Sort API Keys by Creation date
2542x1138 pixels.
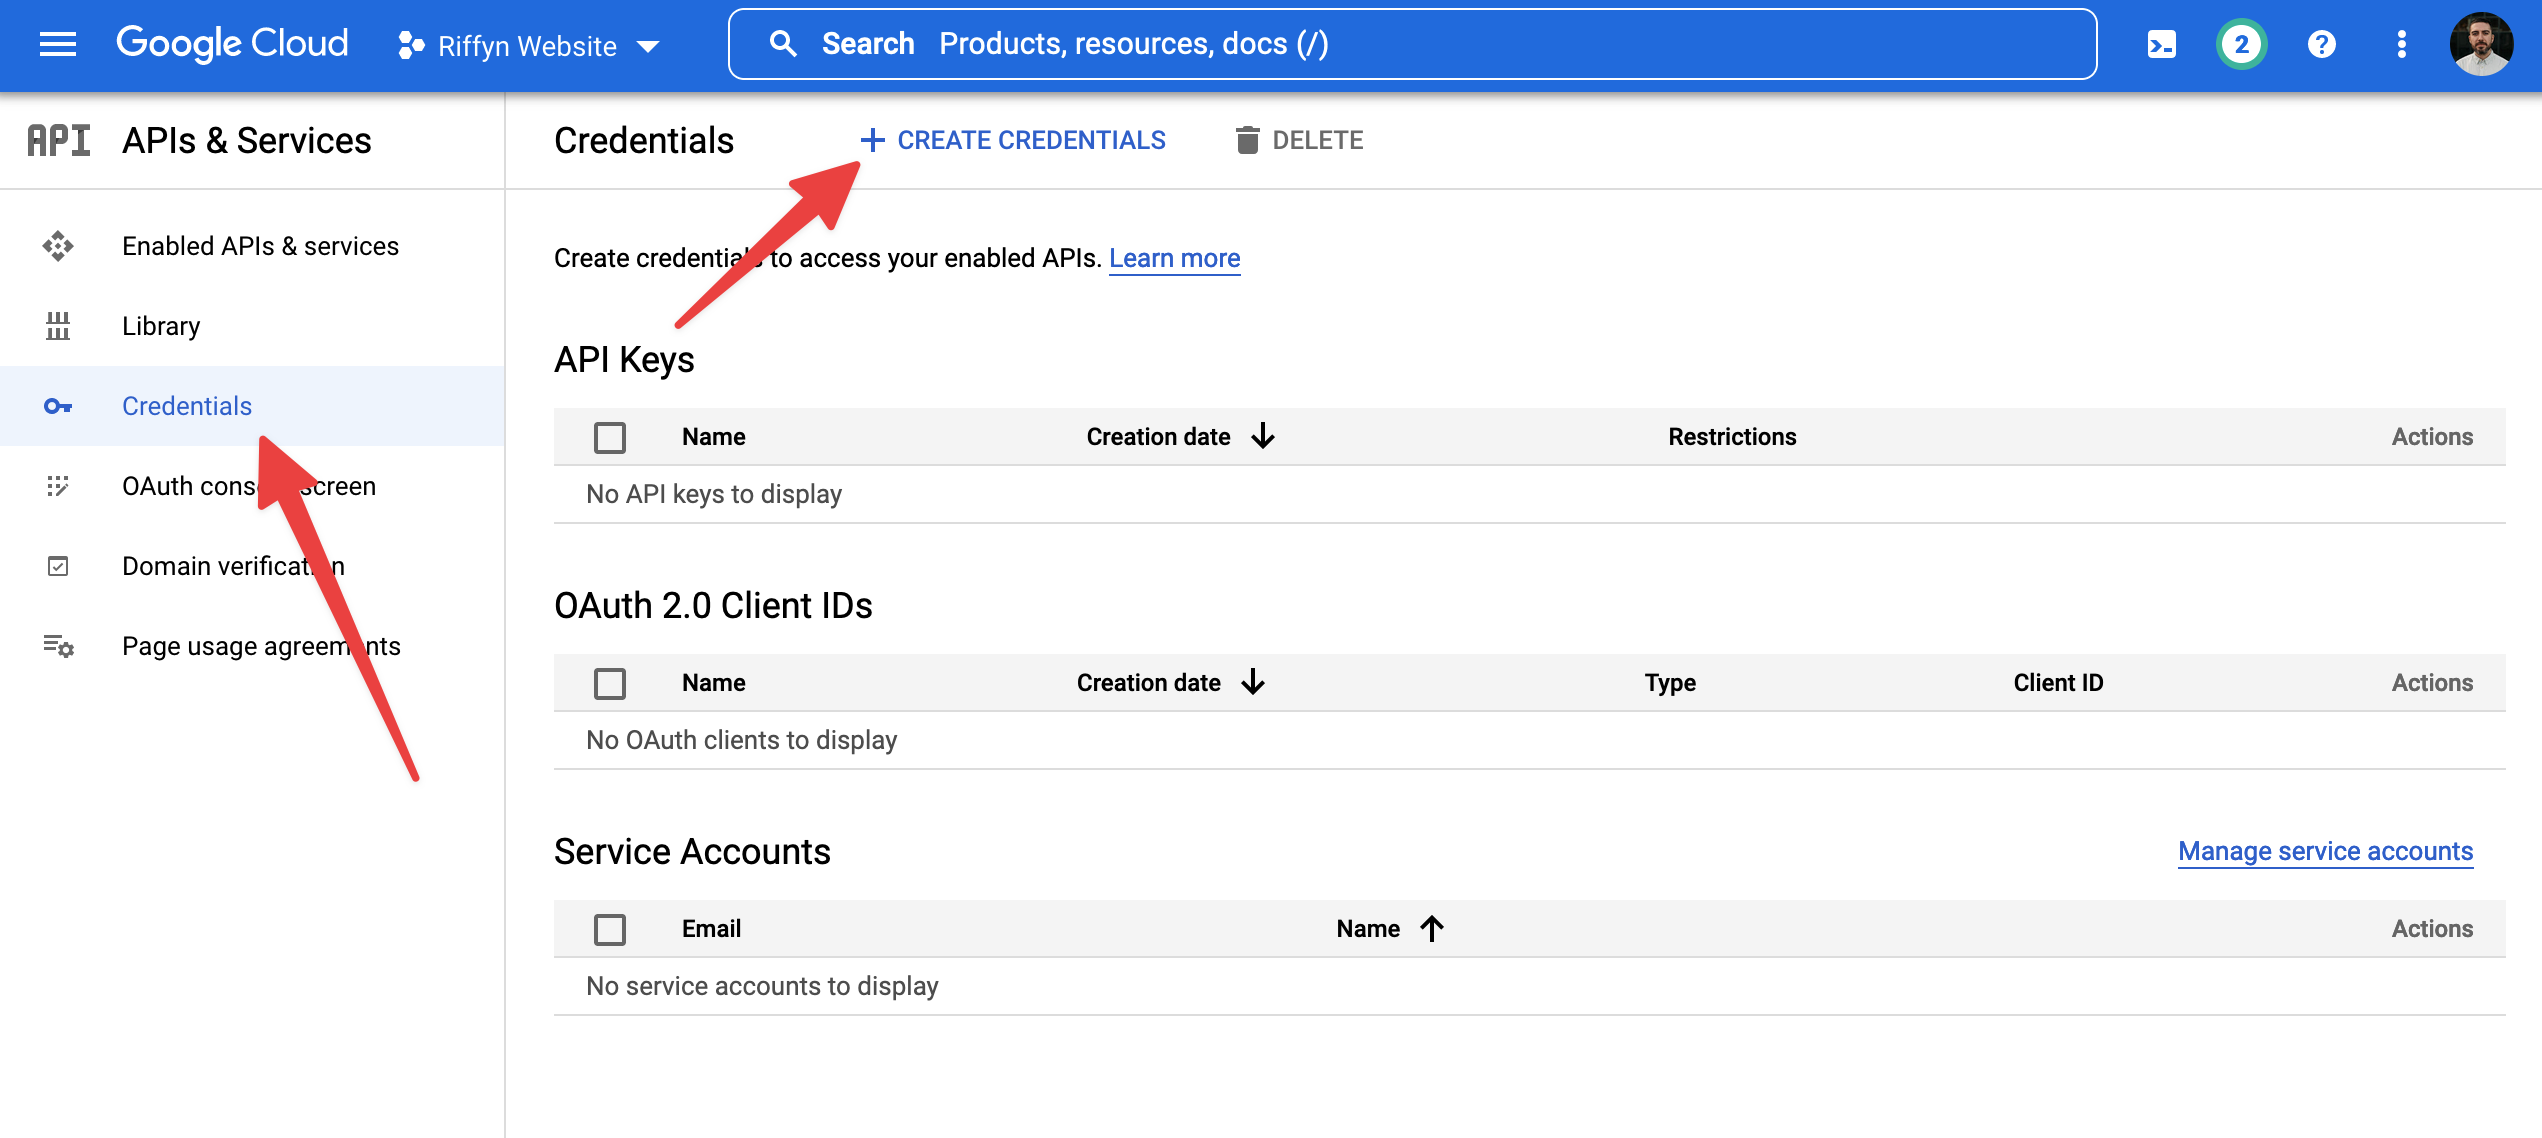pyautogui.click(x=1158, y=437)
